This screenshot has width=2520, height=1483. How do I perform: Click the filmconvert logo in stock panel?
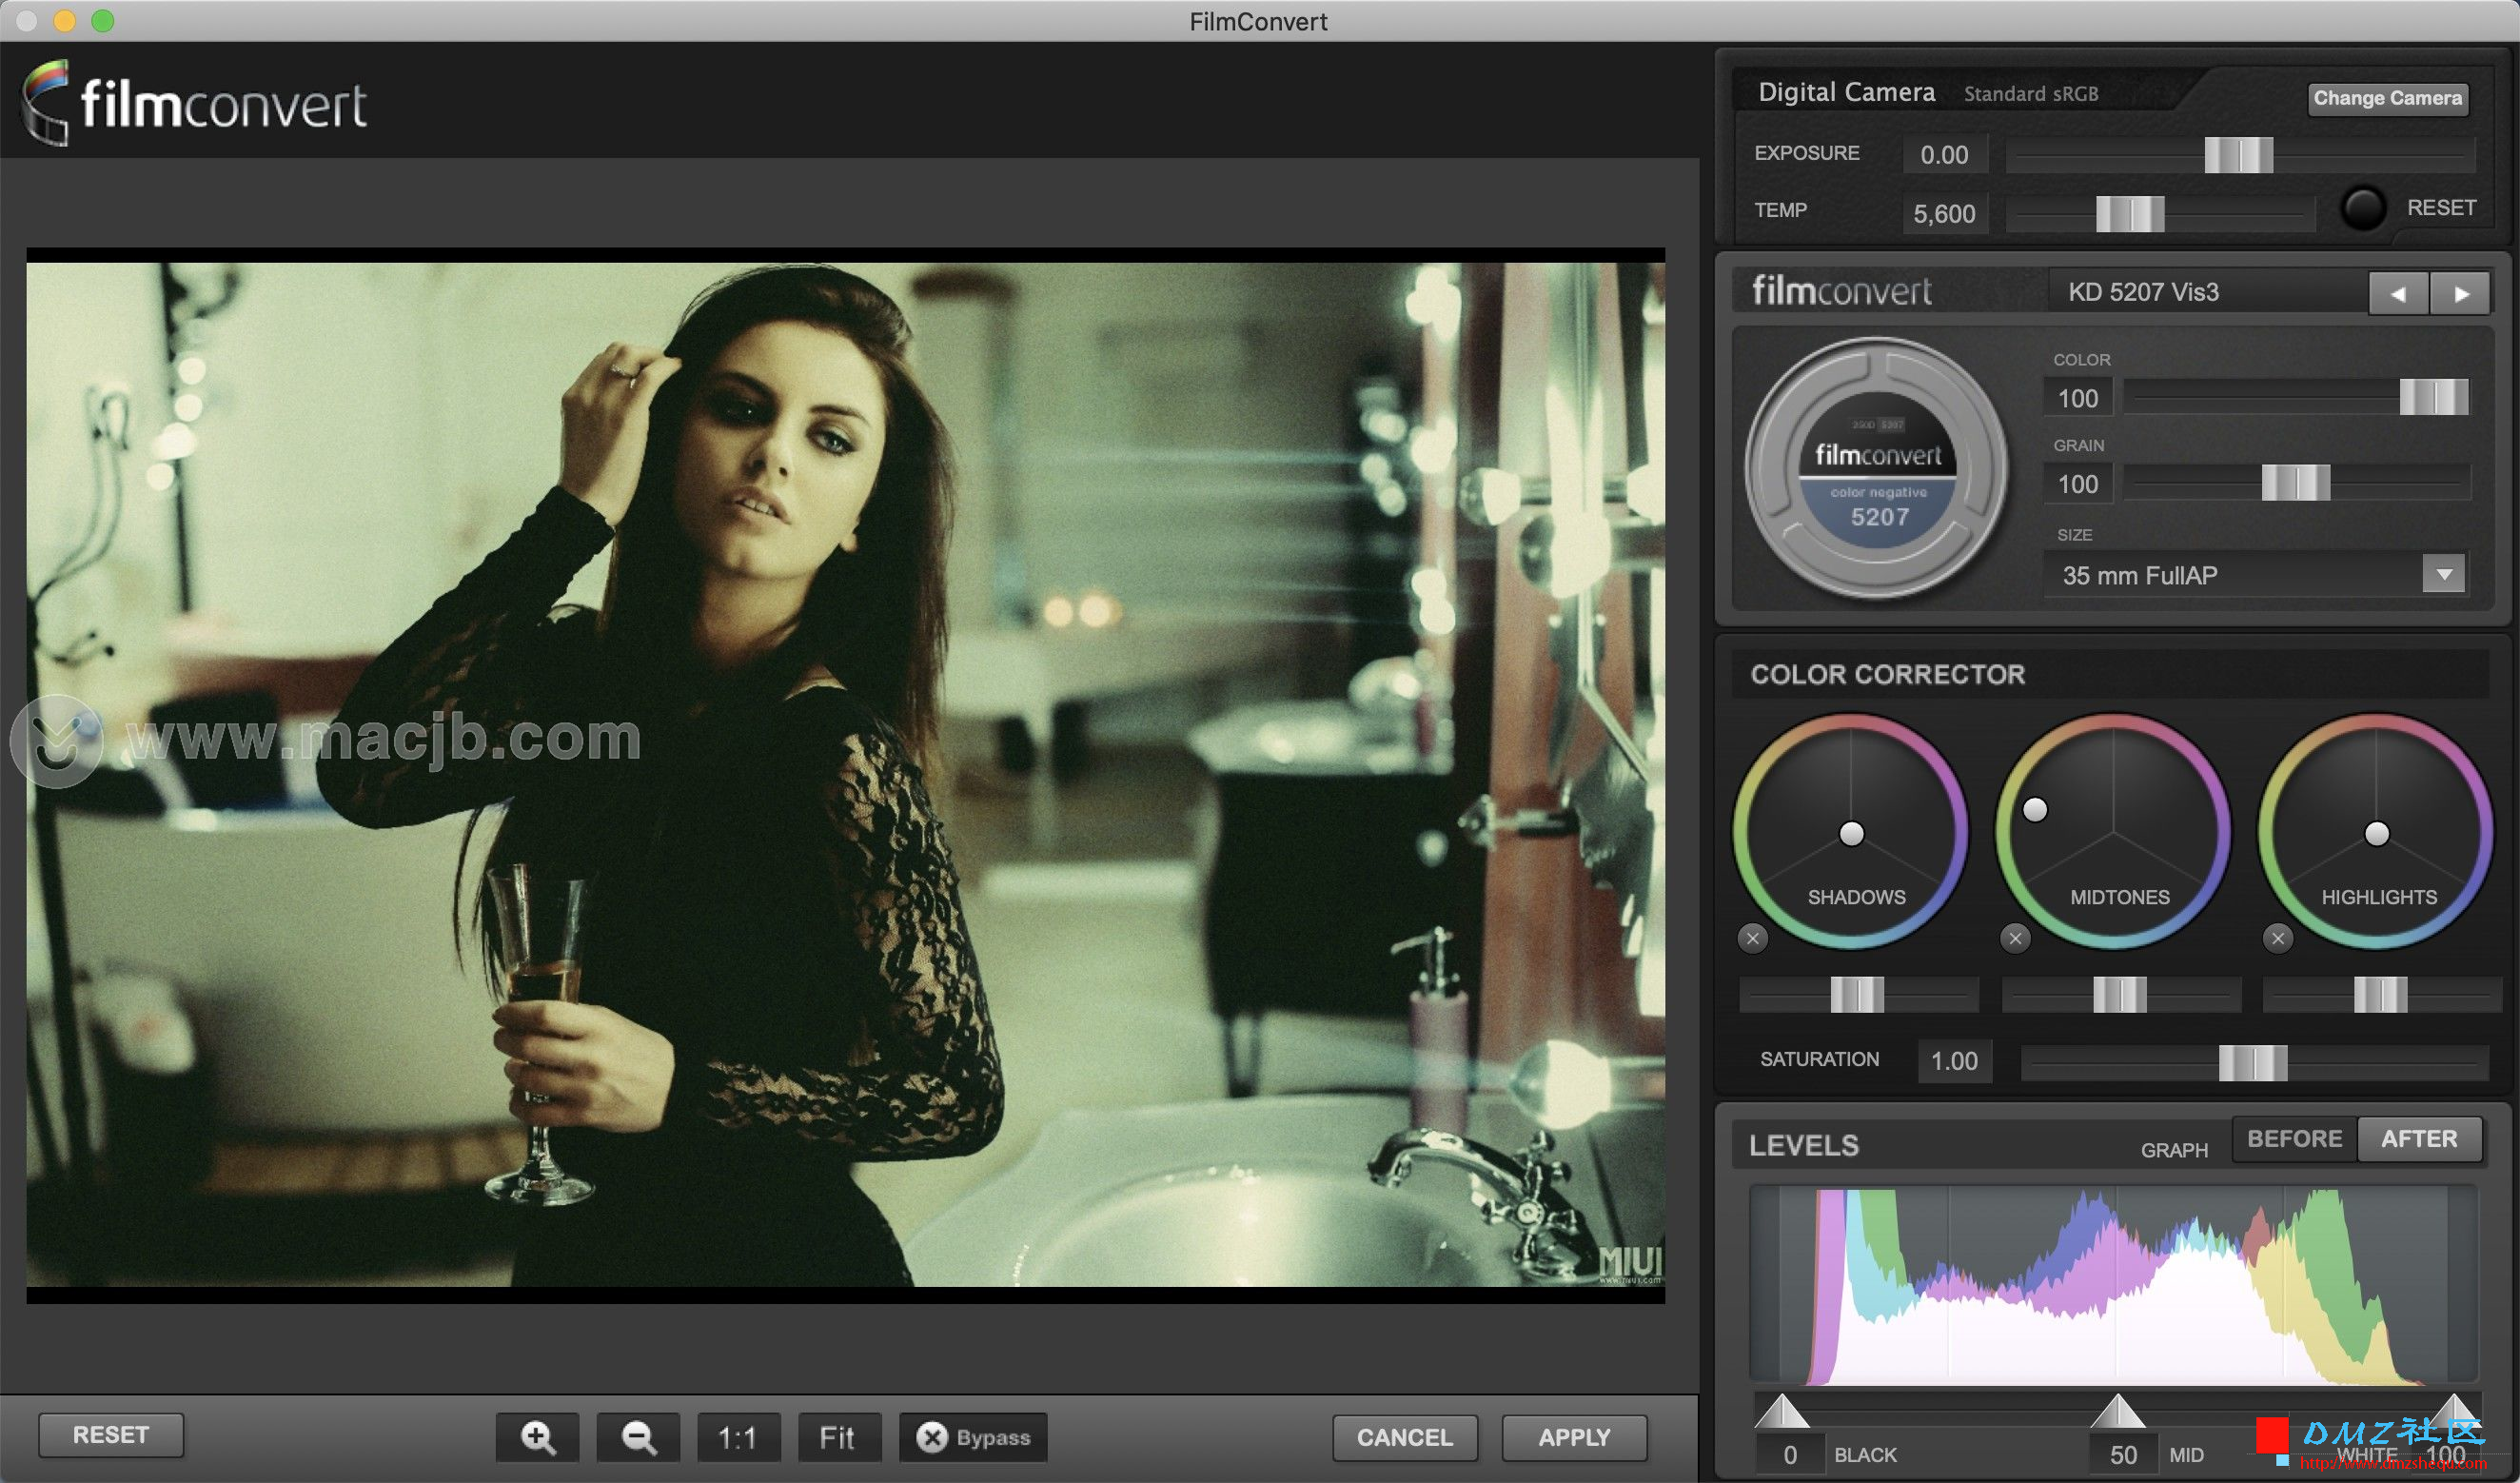tap(1841, 291)
